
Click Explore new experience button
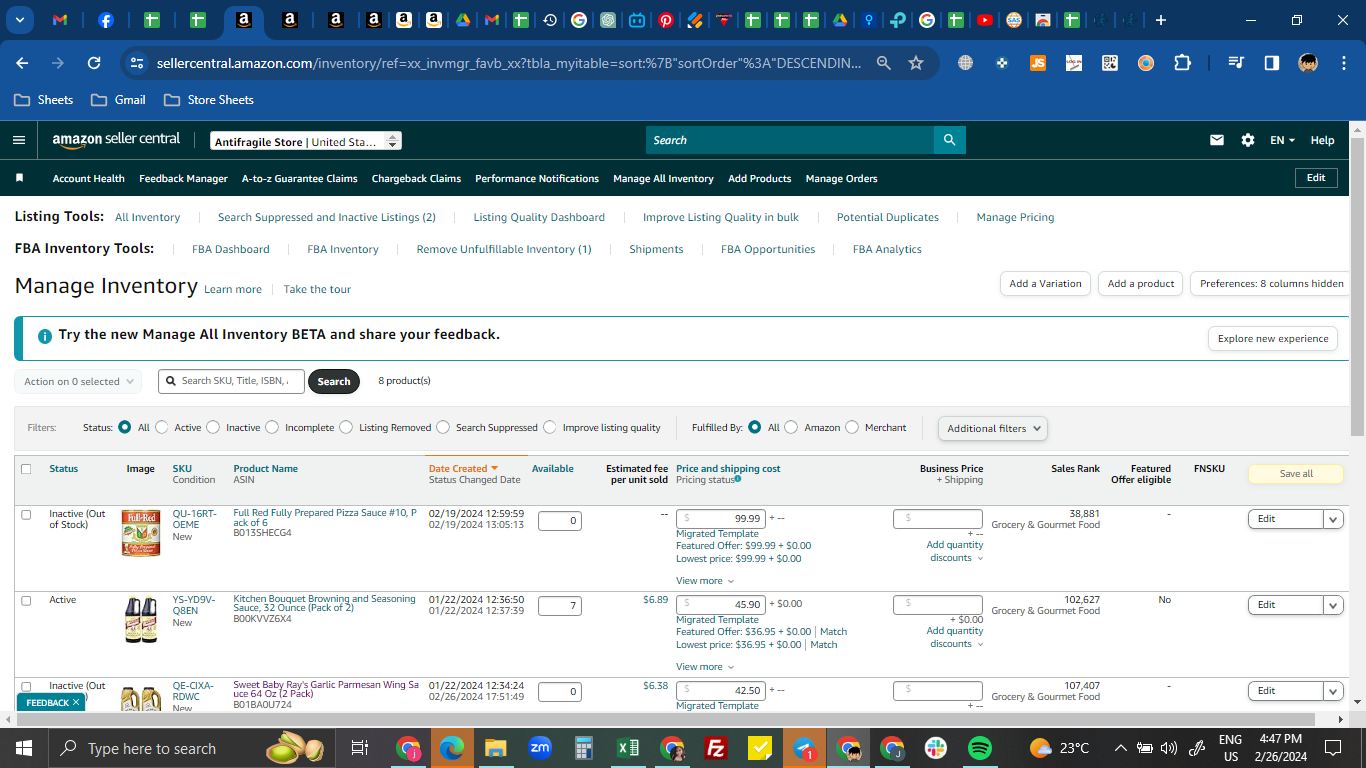pos(1273,338)
